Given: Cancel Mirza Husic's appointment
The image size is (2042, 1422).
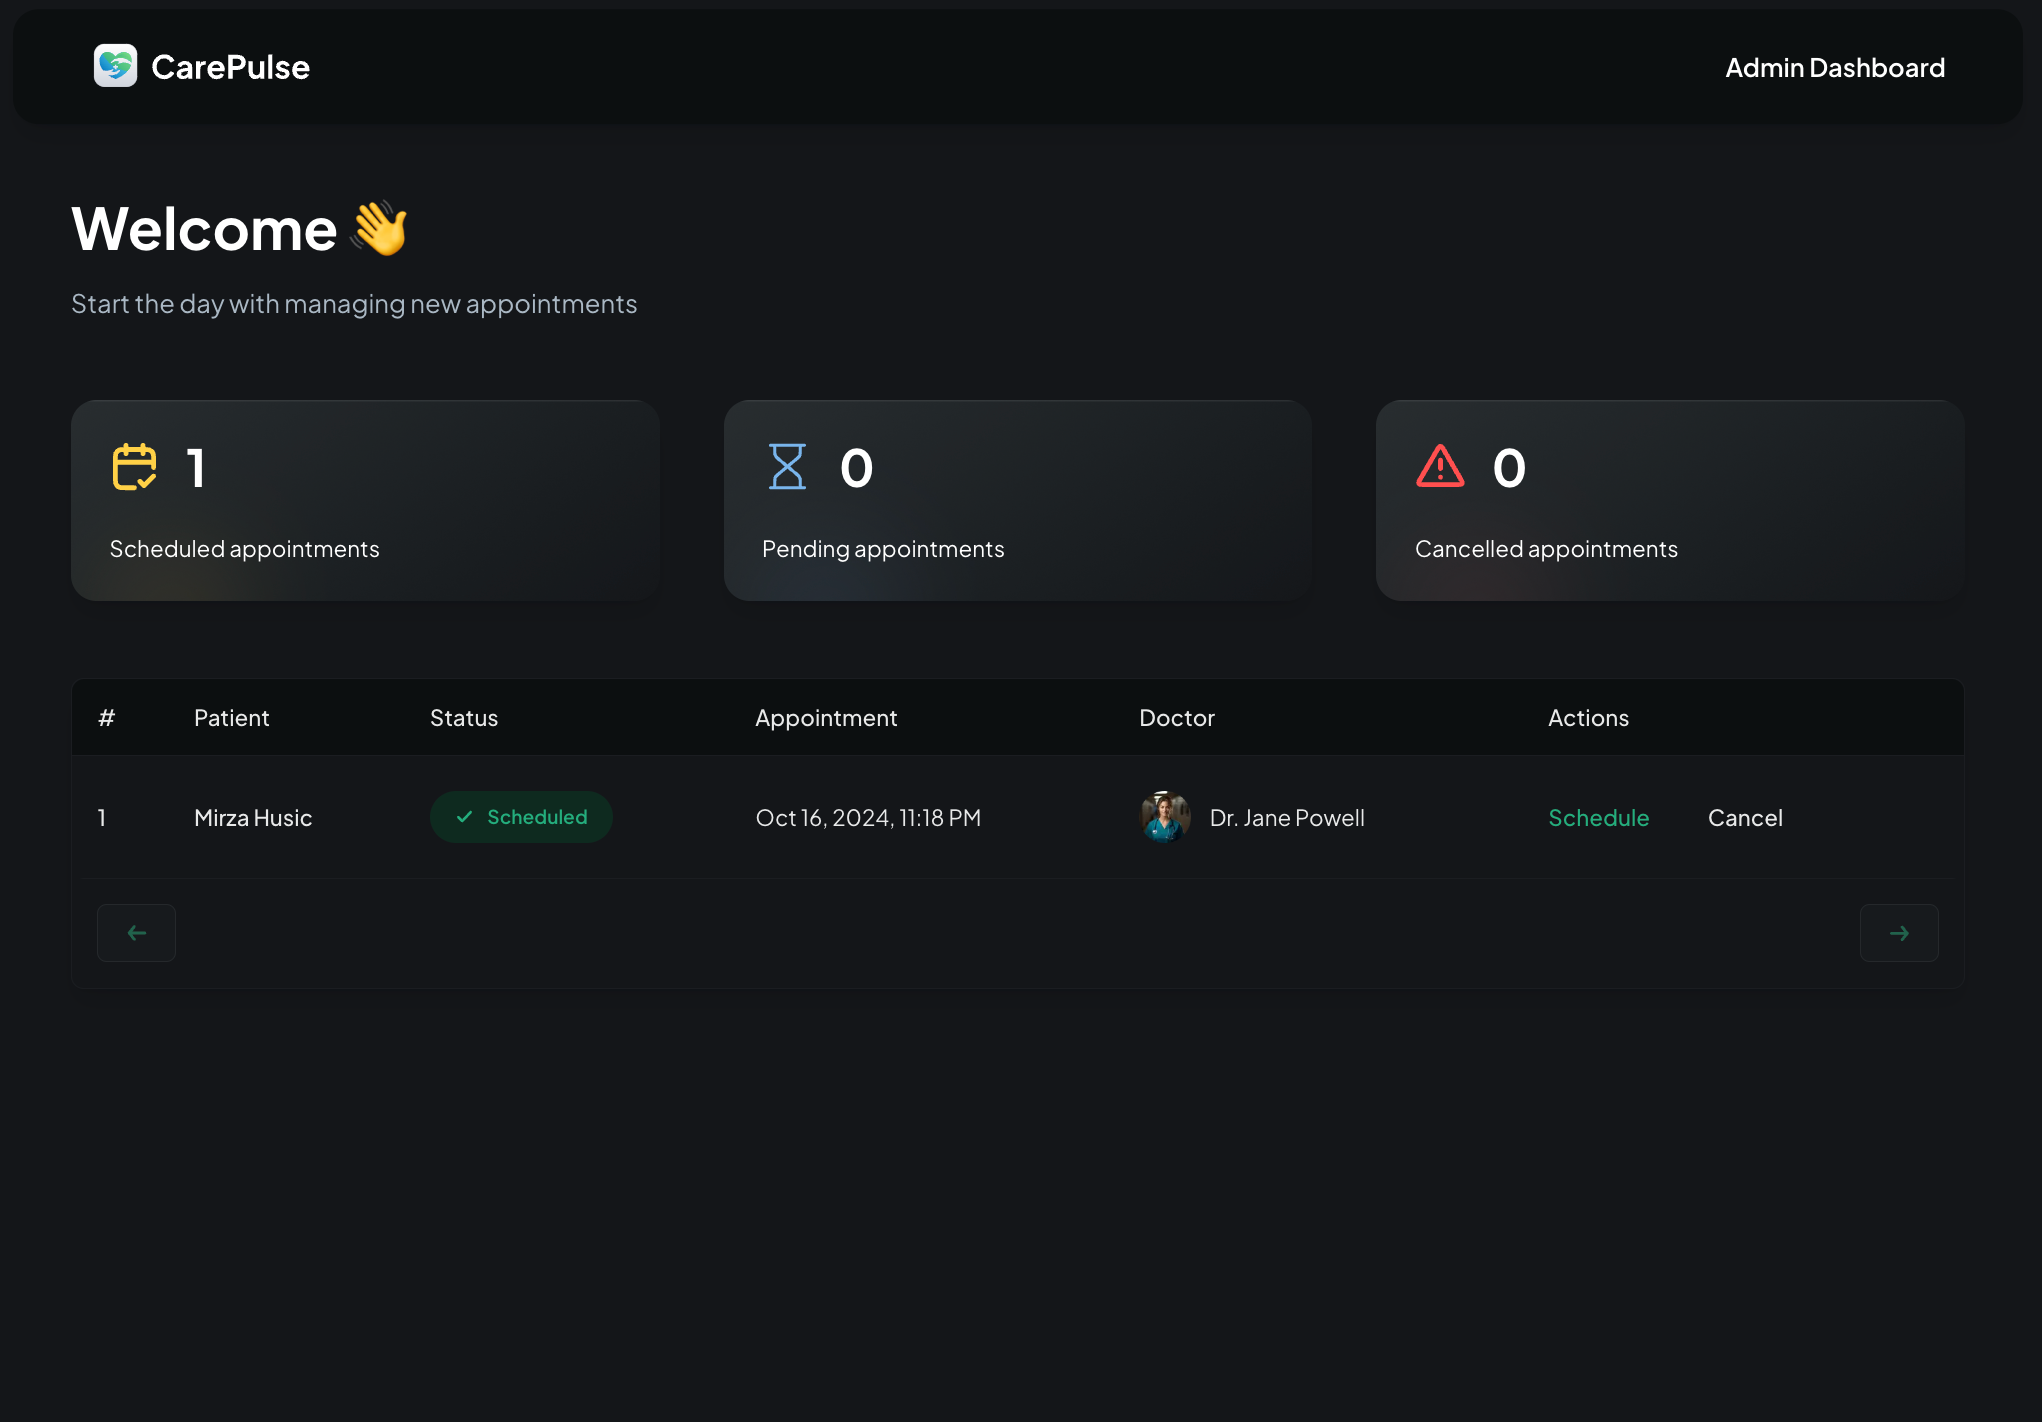Looking at the screenshot, I should point(1745,817).
